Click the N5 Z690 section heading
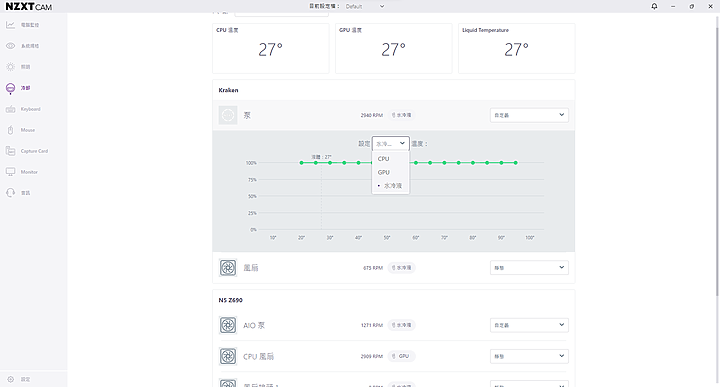 click(x=231, y=300)
